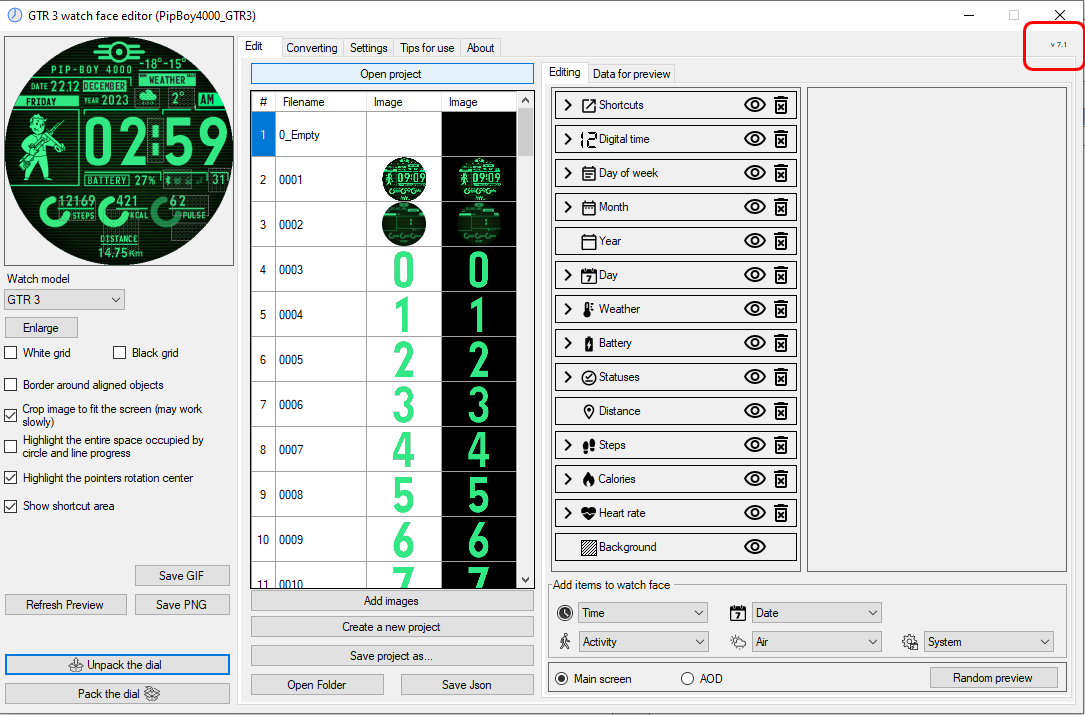
Task: Click the Open project button
Action: [x=392, y=74]
